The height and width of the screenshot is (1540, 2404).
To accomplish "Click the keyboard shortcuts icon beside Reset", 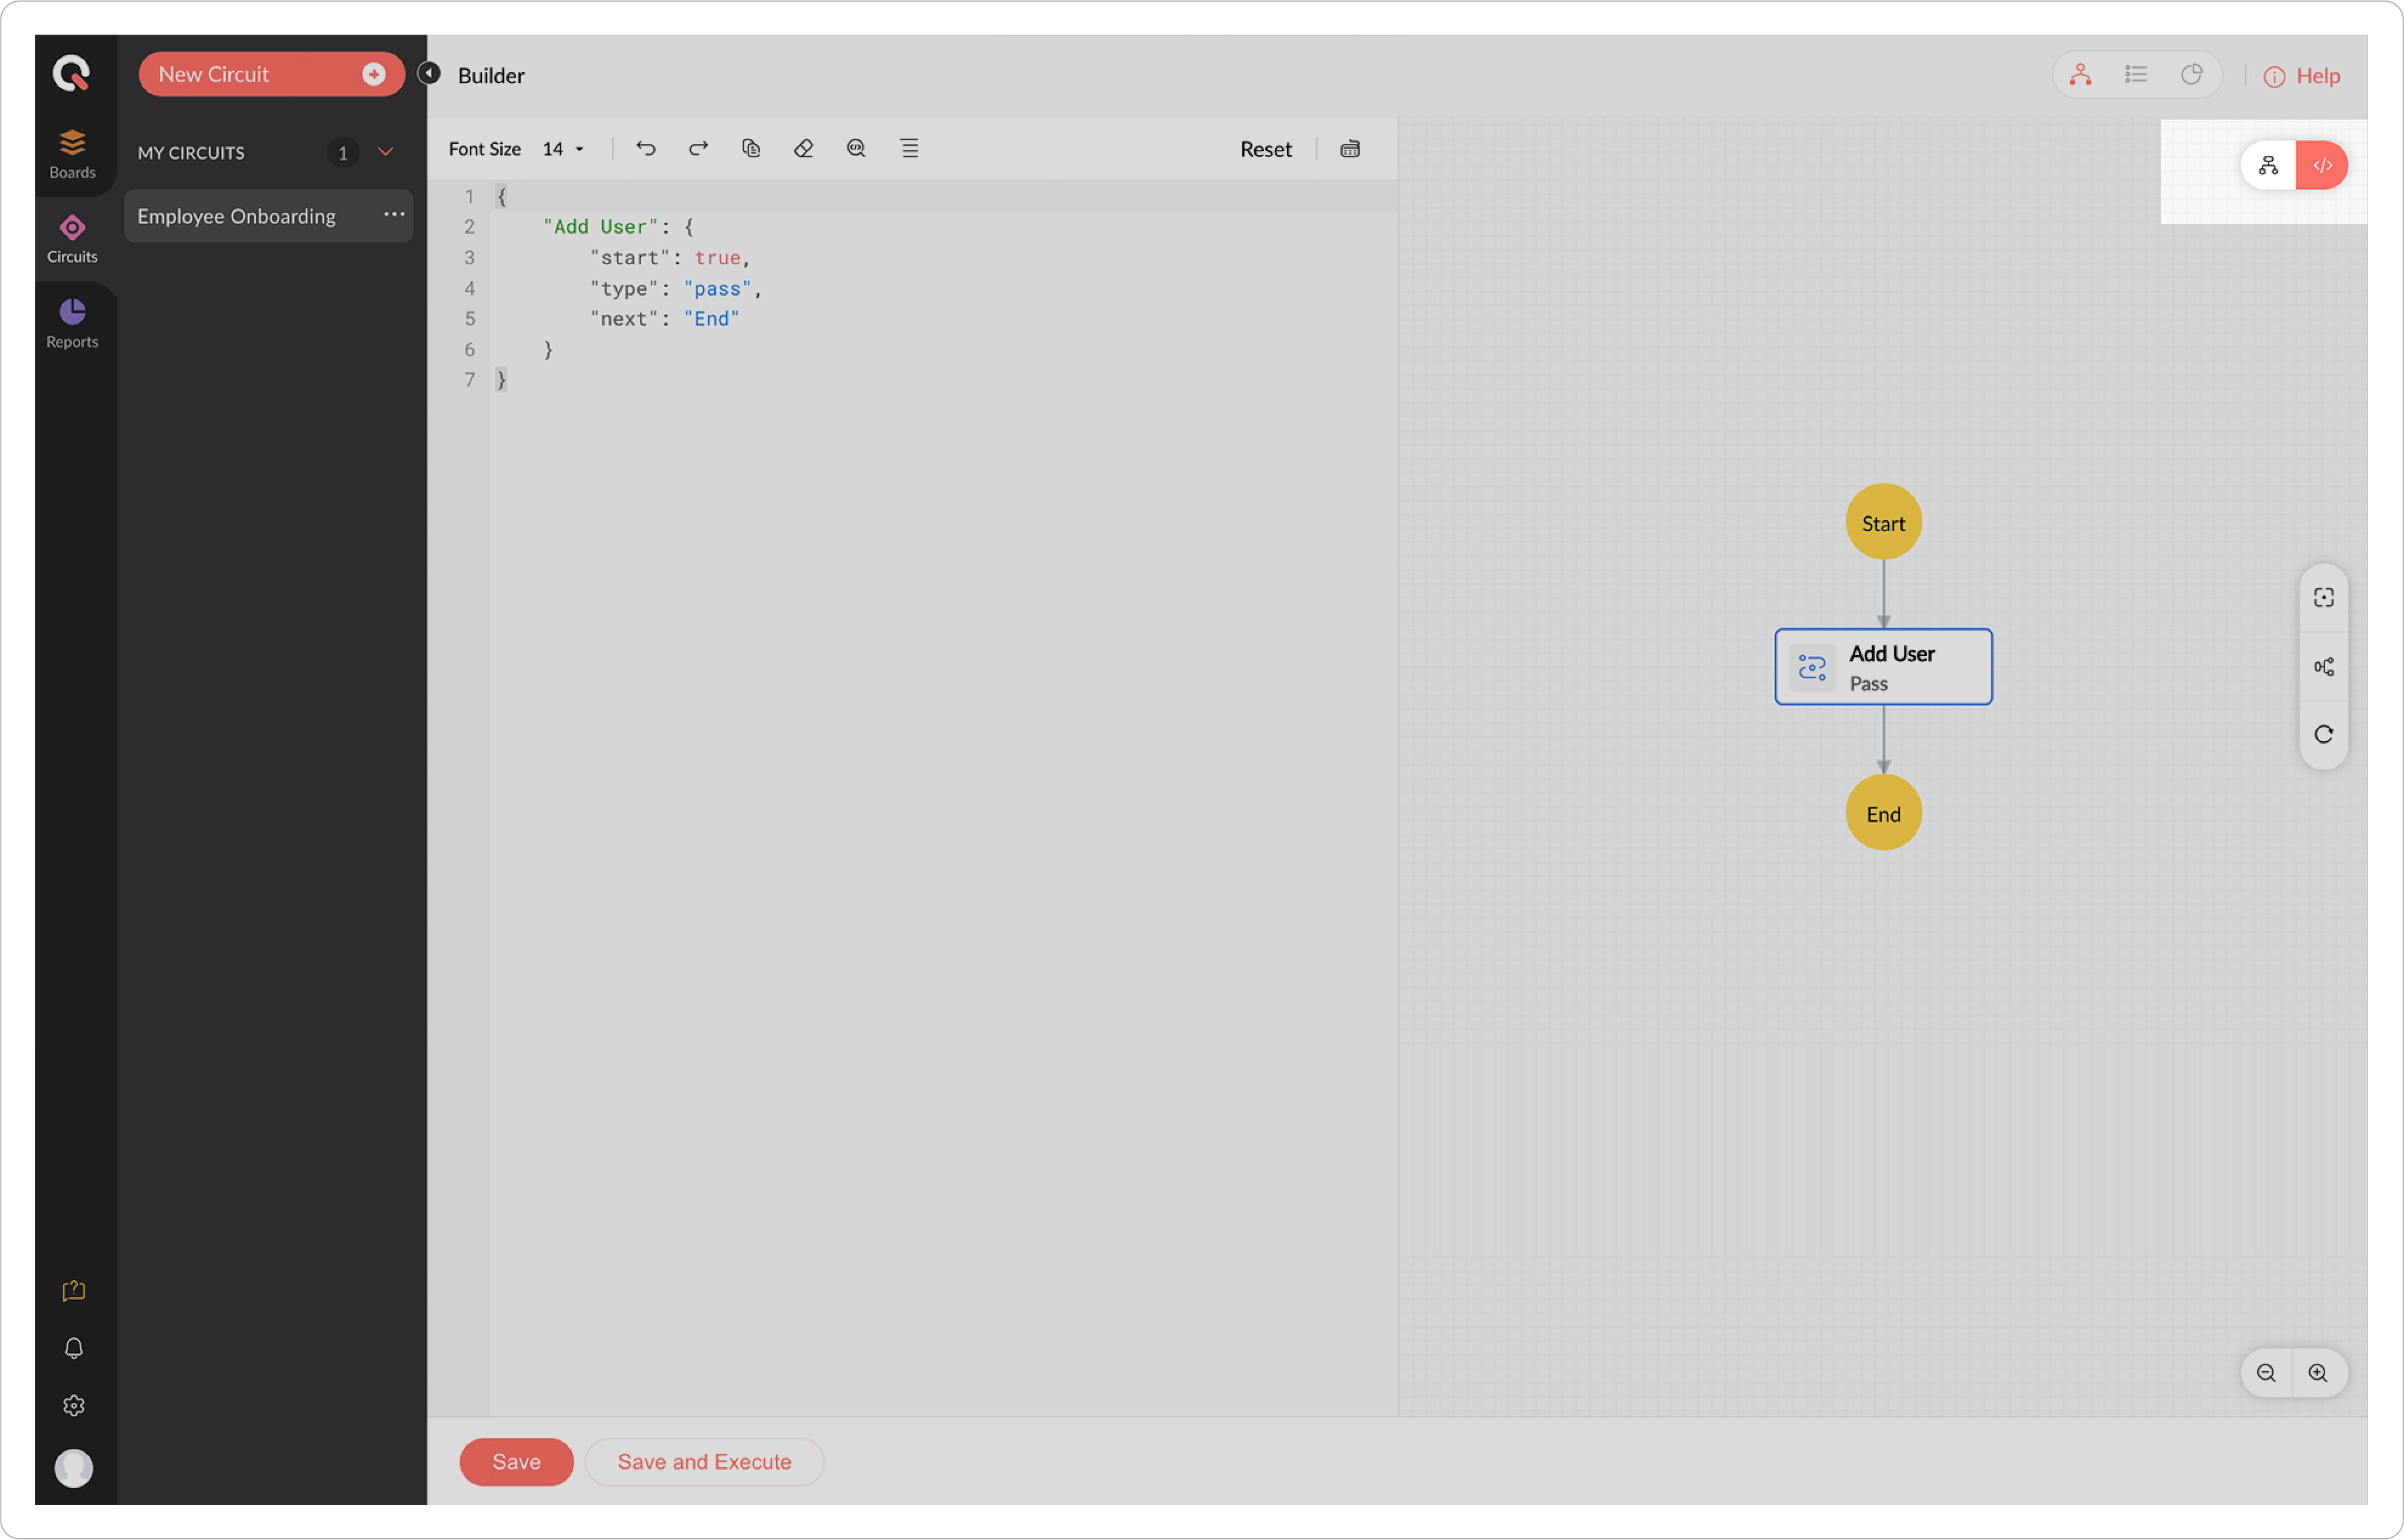I will pyautogui.click(x=1349, y=149).
